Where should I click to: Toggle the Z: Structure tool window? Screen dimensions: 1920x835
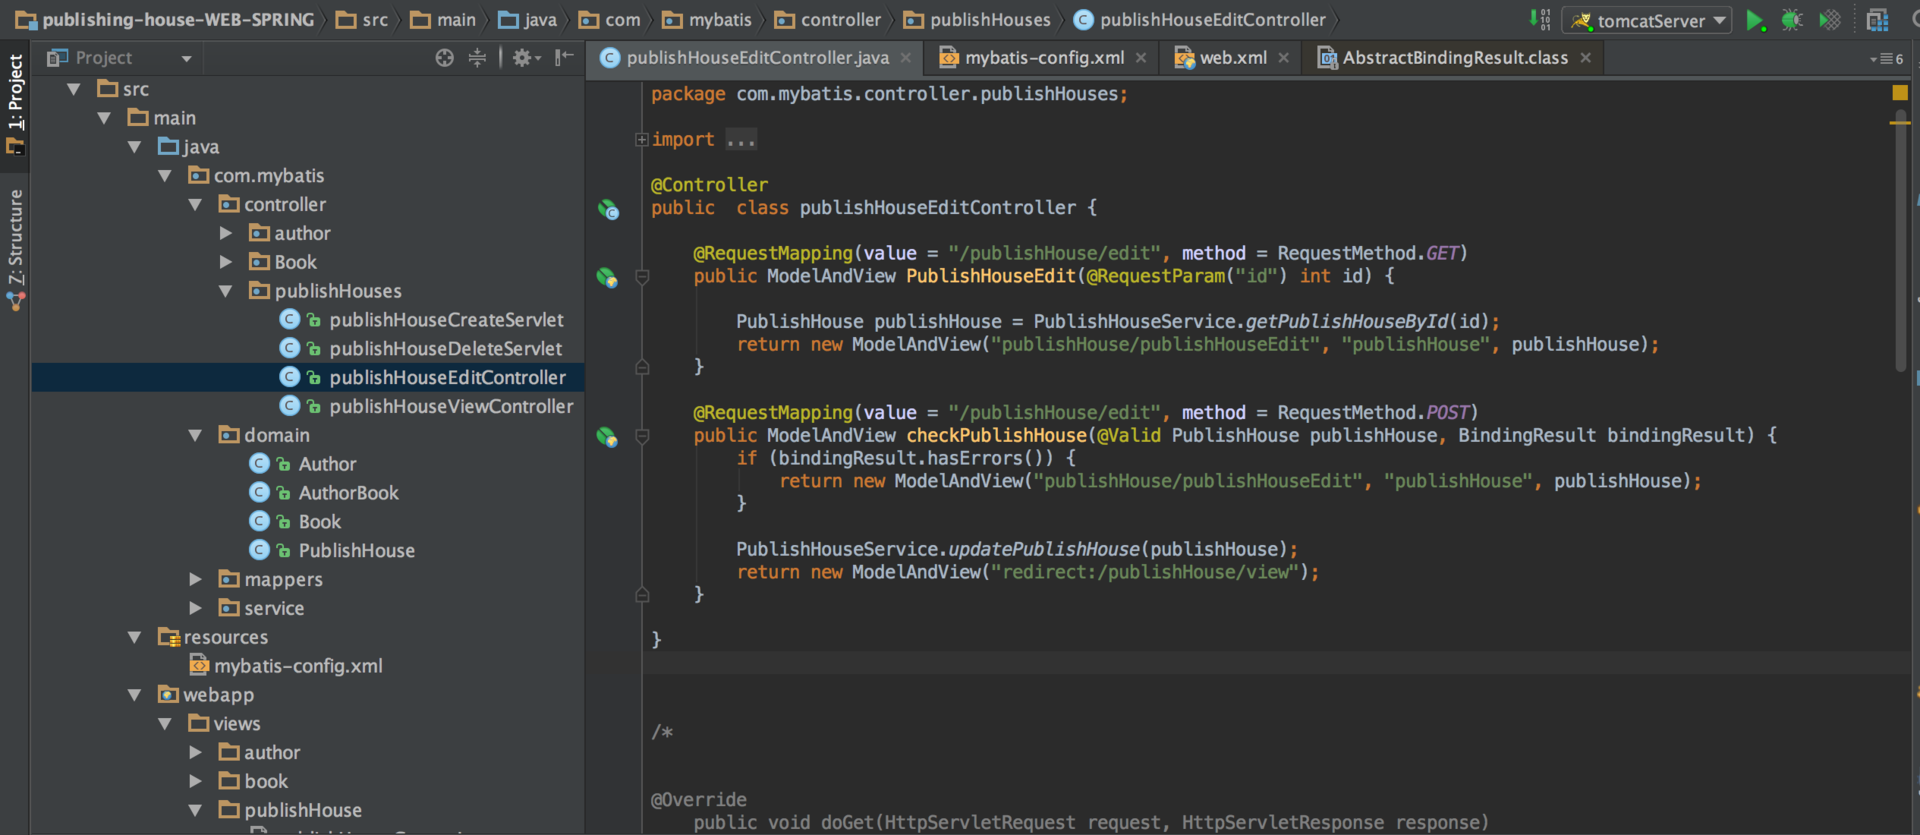coord(15,250)
